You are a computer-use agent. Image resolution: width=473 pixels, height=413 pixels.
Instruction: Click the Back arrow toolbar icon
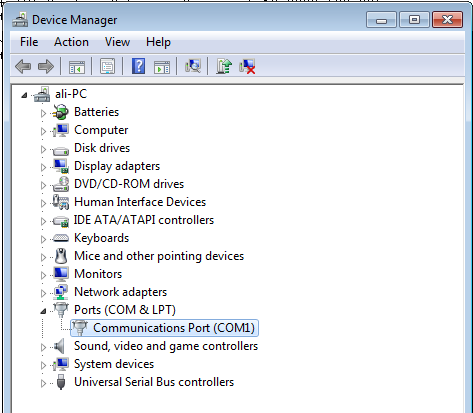23,66
